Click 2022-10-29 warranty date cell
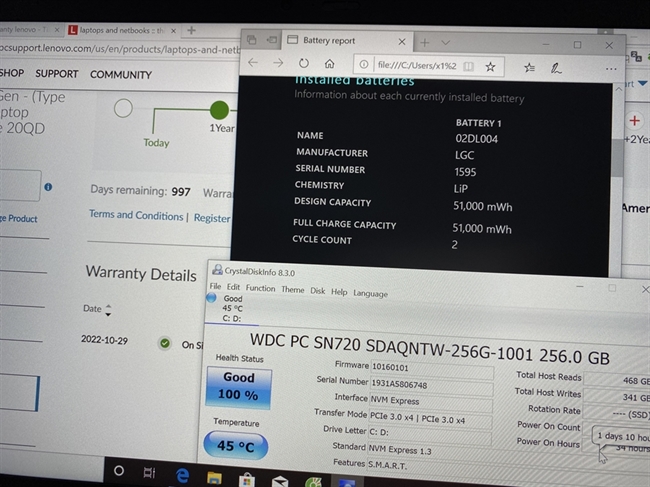The height and width of the screenshot is (487, 650). [x=104, y=340]
